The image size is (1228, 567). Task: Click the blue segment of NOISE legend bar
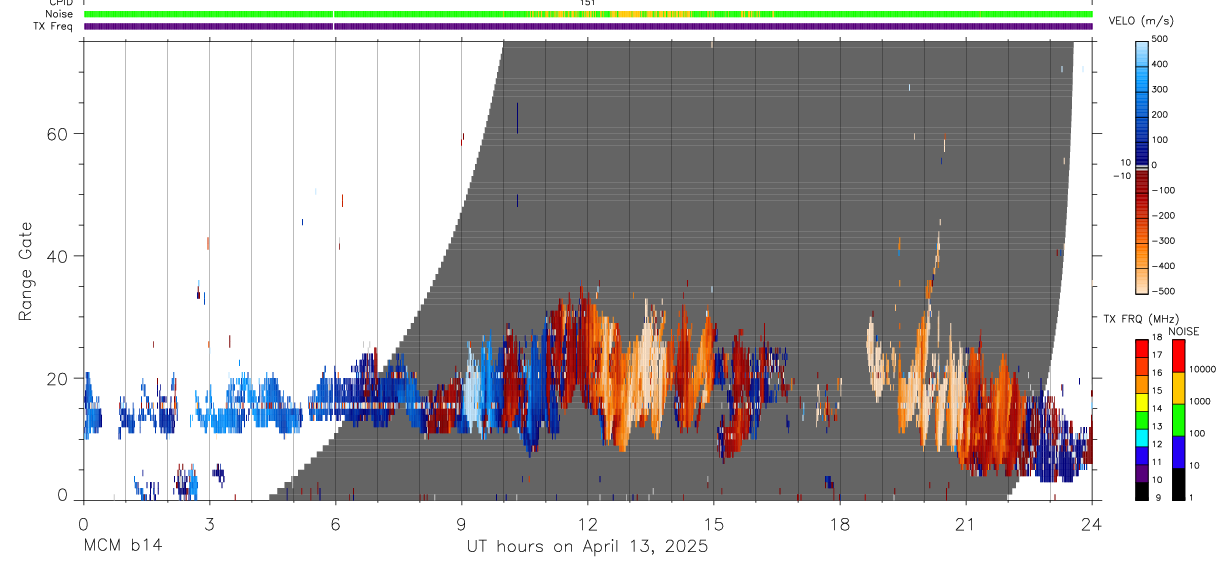click(x=1178, y=452)
